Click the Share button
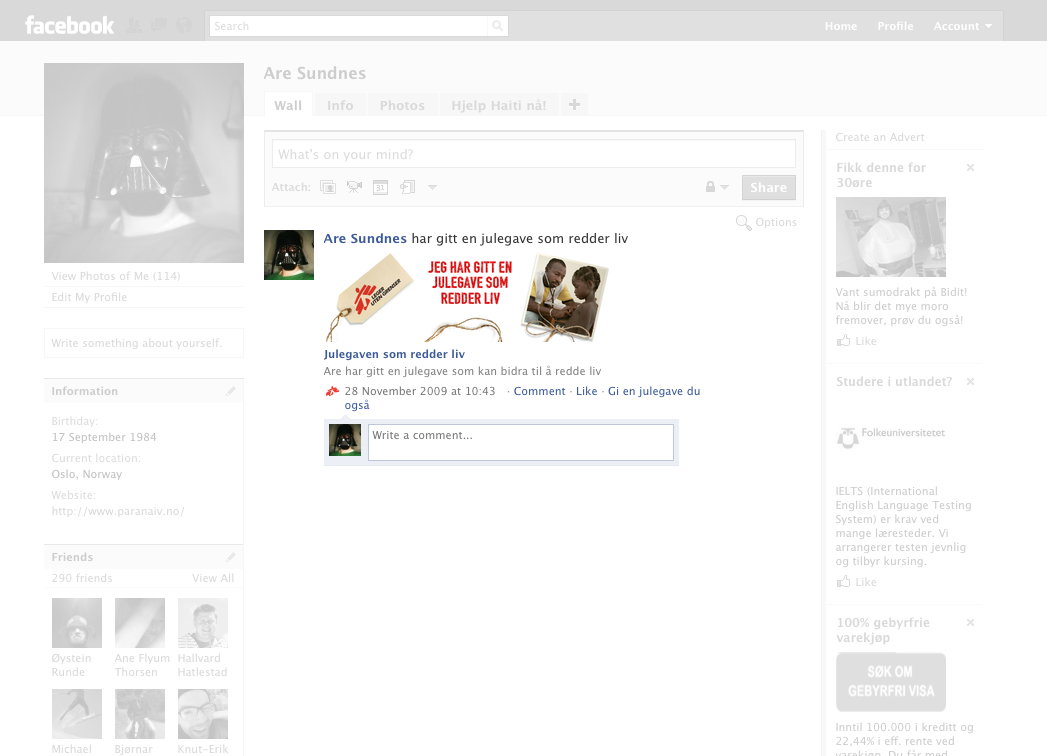The image size is (1047, 756). (x=769, y=188)
